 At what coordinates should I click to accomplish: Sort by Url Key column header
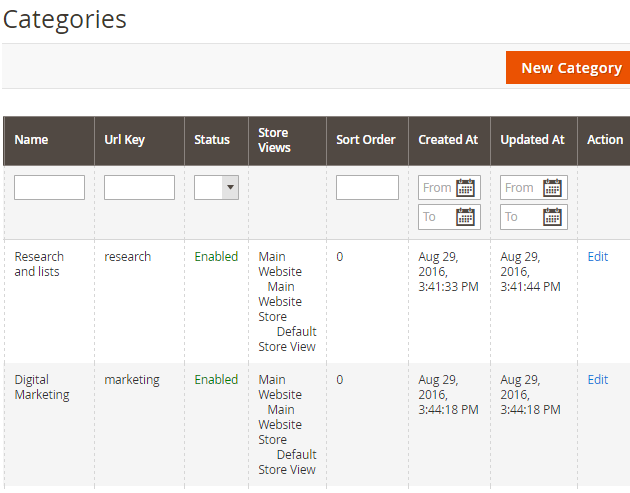point(124,140)
